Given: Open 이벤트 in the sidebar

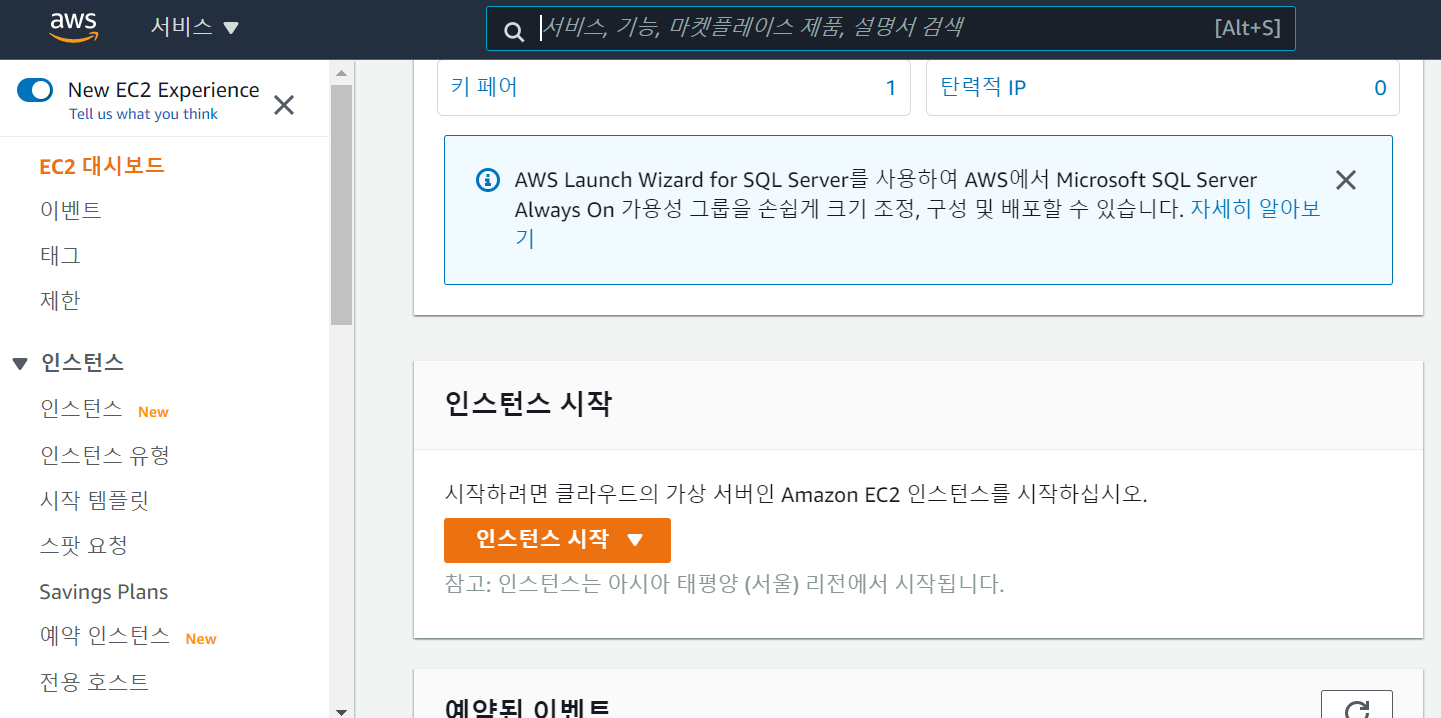Looking at the screenshot, I should tap(70, 211).
